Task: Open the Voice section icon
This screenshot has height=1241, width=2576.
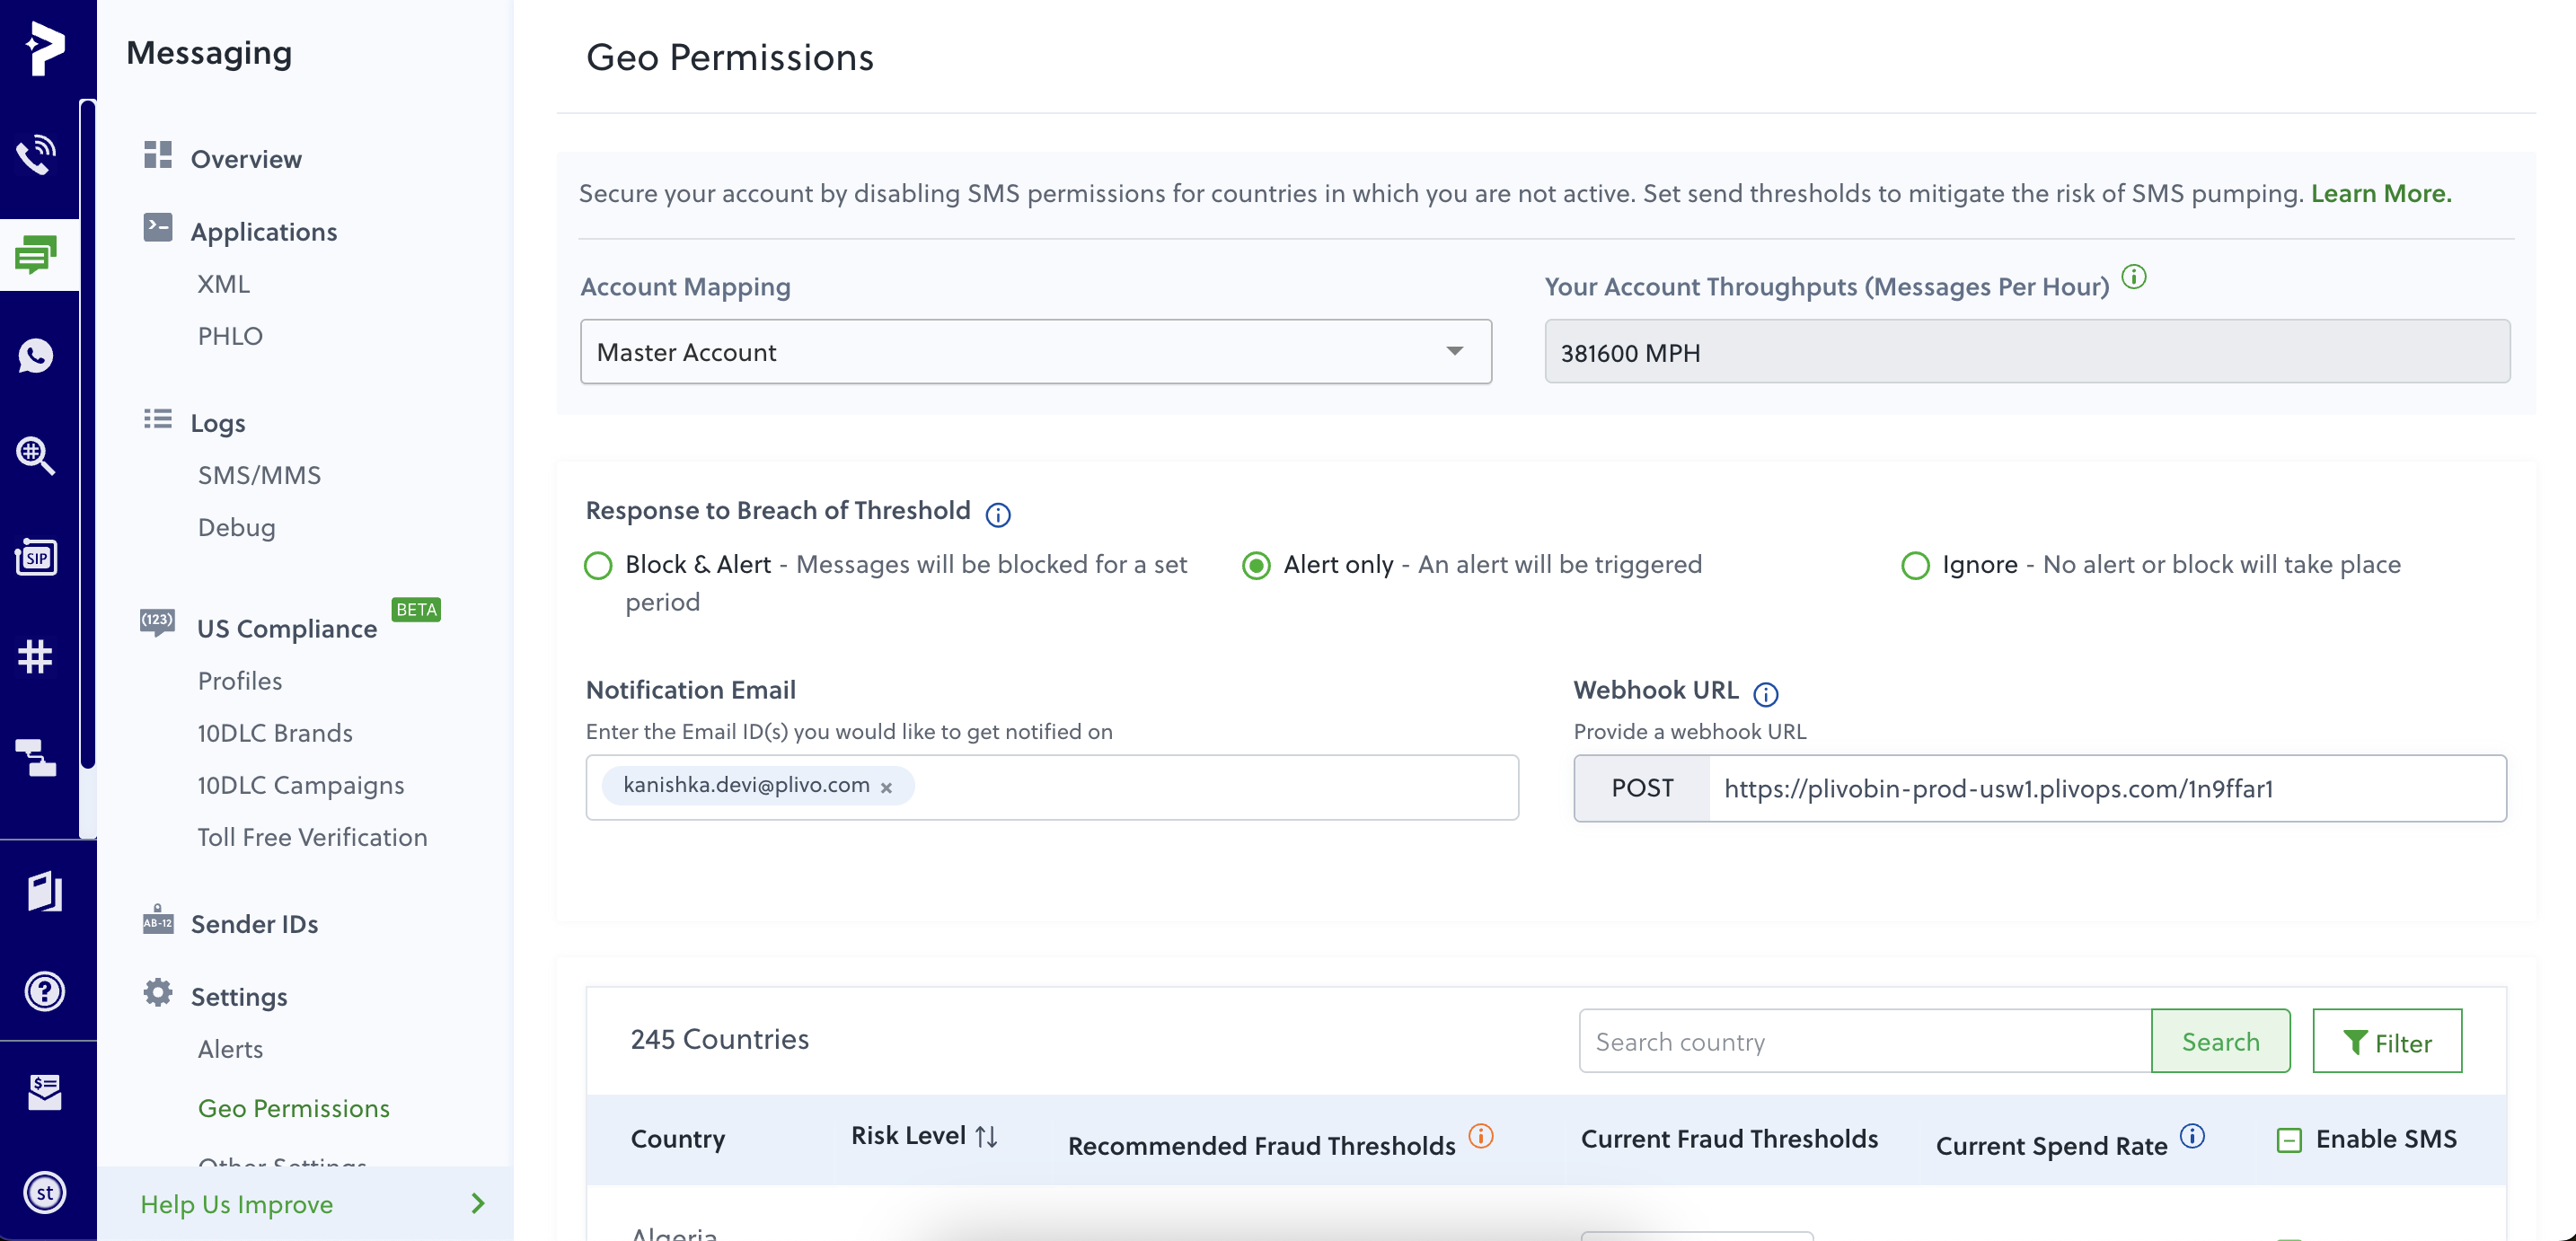Action: point(37,154)
